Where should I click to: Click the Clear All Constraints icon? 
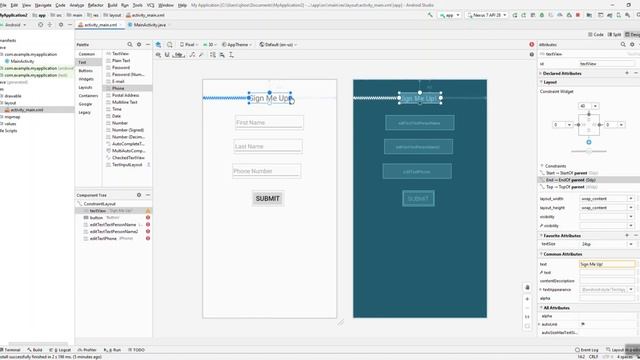[x=192, y=55]
